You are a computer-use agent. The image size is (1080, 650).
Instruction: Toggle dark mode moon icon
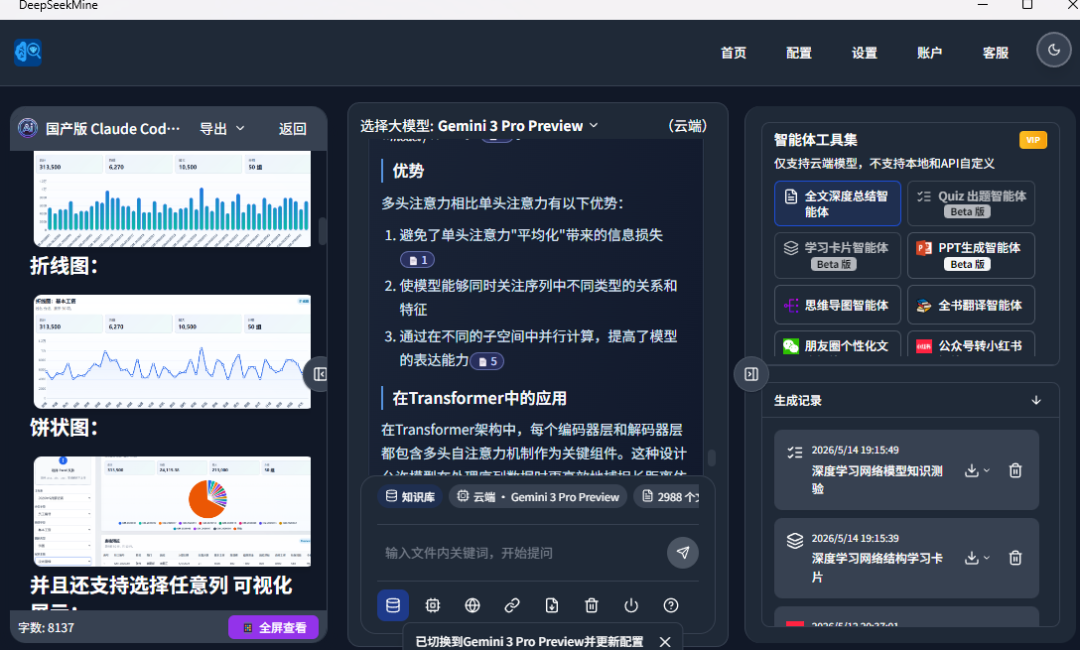1054,50
